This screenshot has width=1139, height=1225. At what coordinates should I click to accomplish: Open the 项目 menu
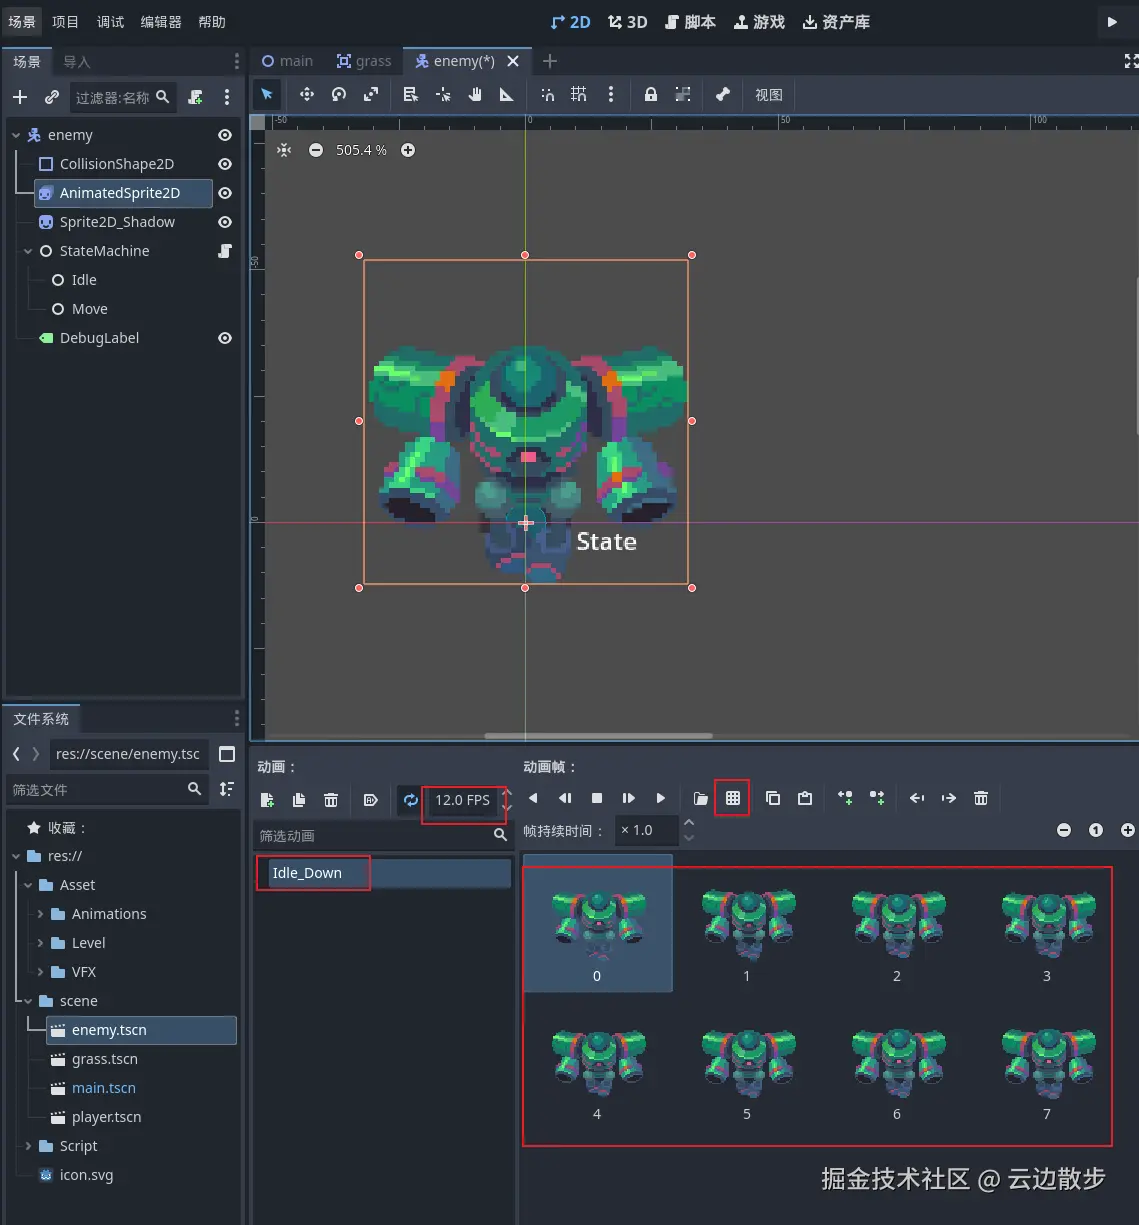(x=65, y=22)
